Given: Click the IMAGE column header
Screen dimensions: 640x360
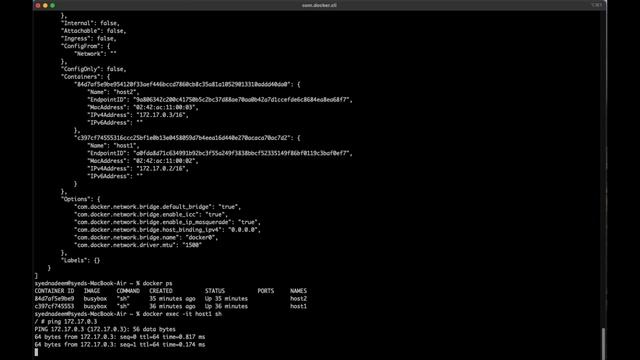Looking at the screenshot, I should pos(92,291).
